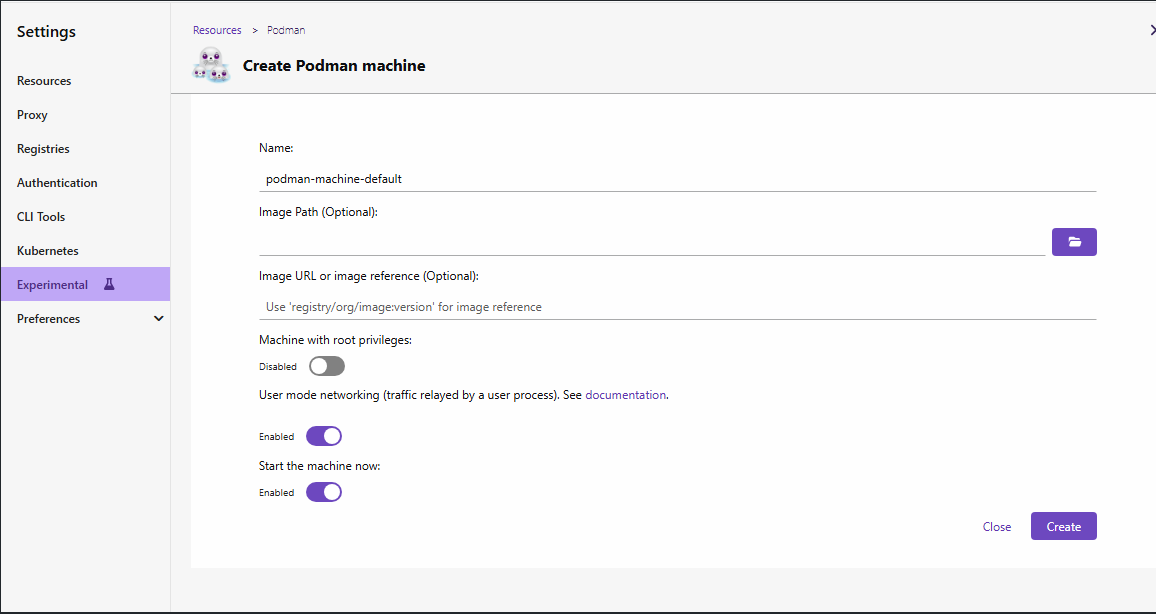The image size is (1156, 614).
Task: Click the folder browse icon button
Action: click(x=1074, y=242)
